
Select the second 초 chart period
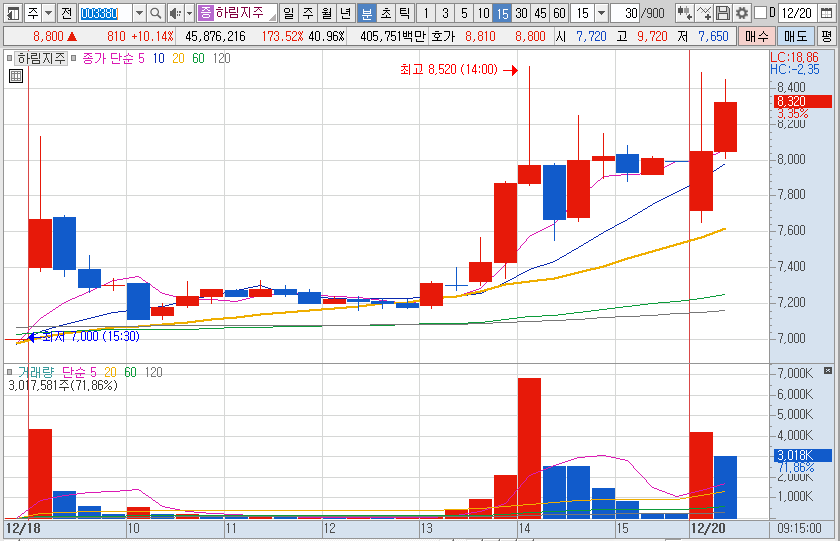pos(386,13)
